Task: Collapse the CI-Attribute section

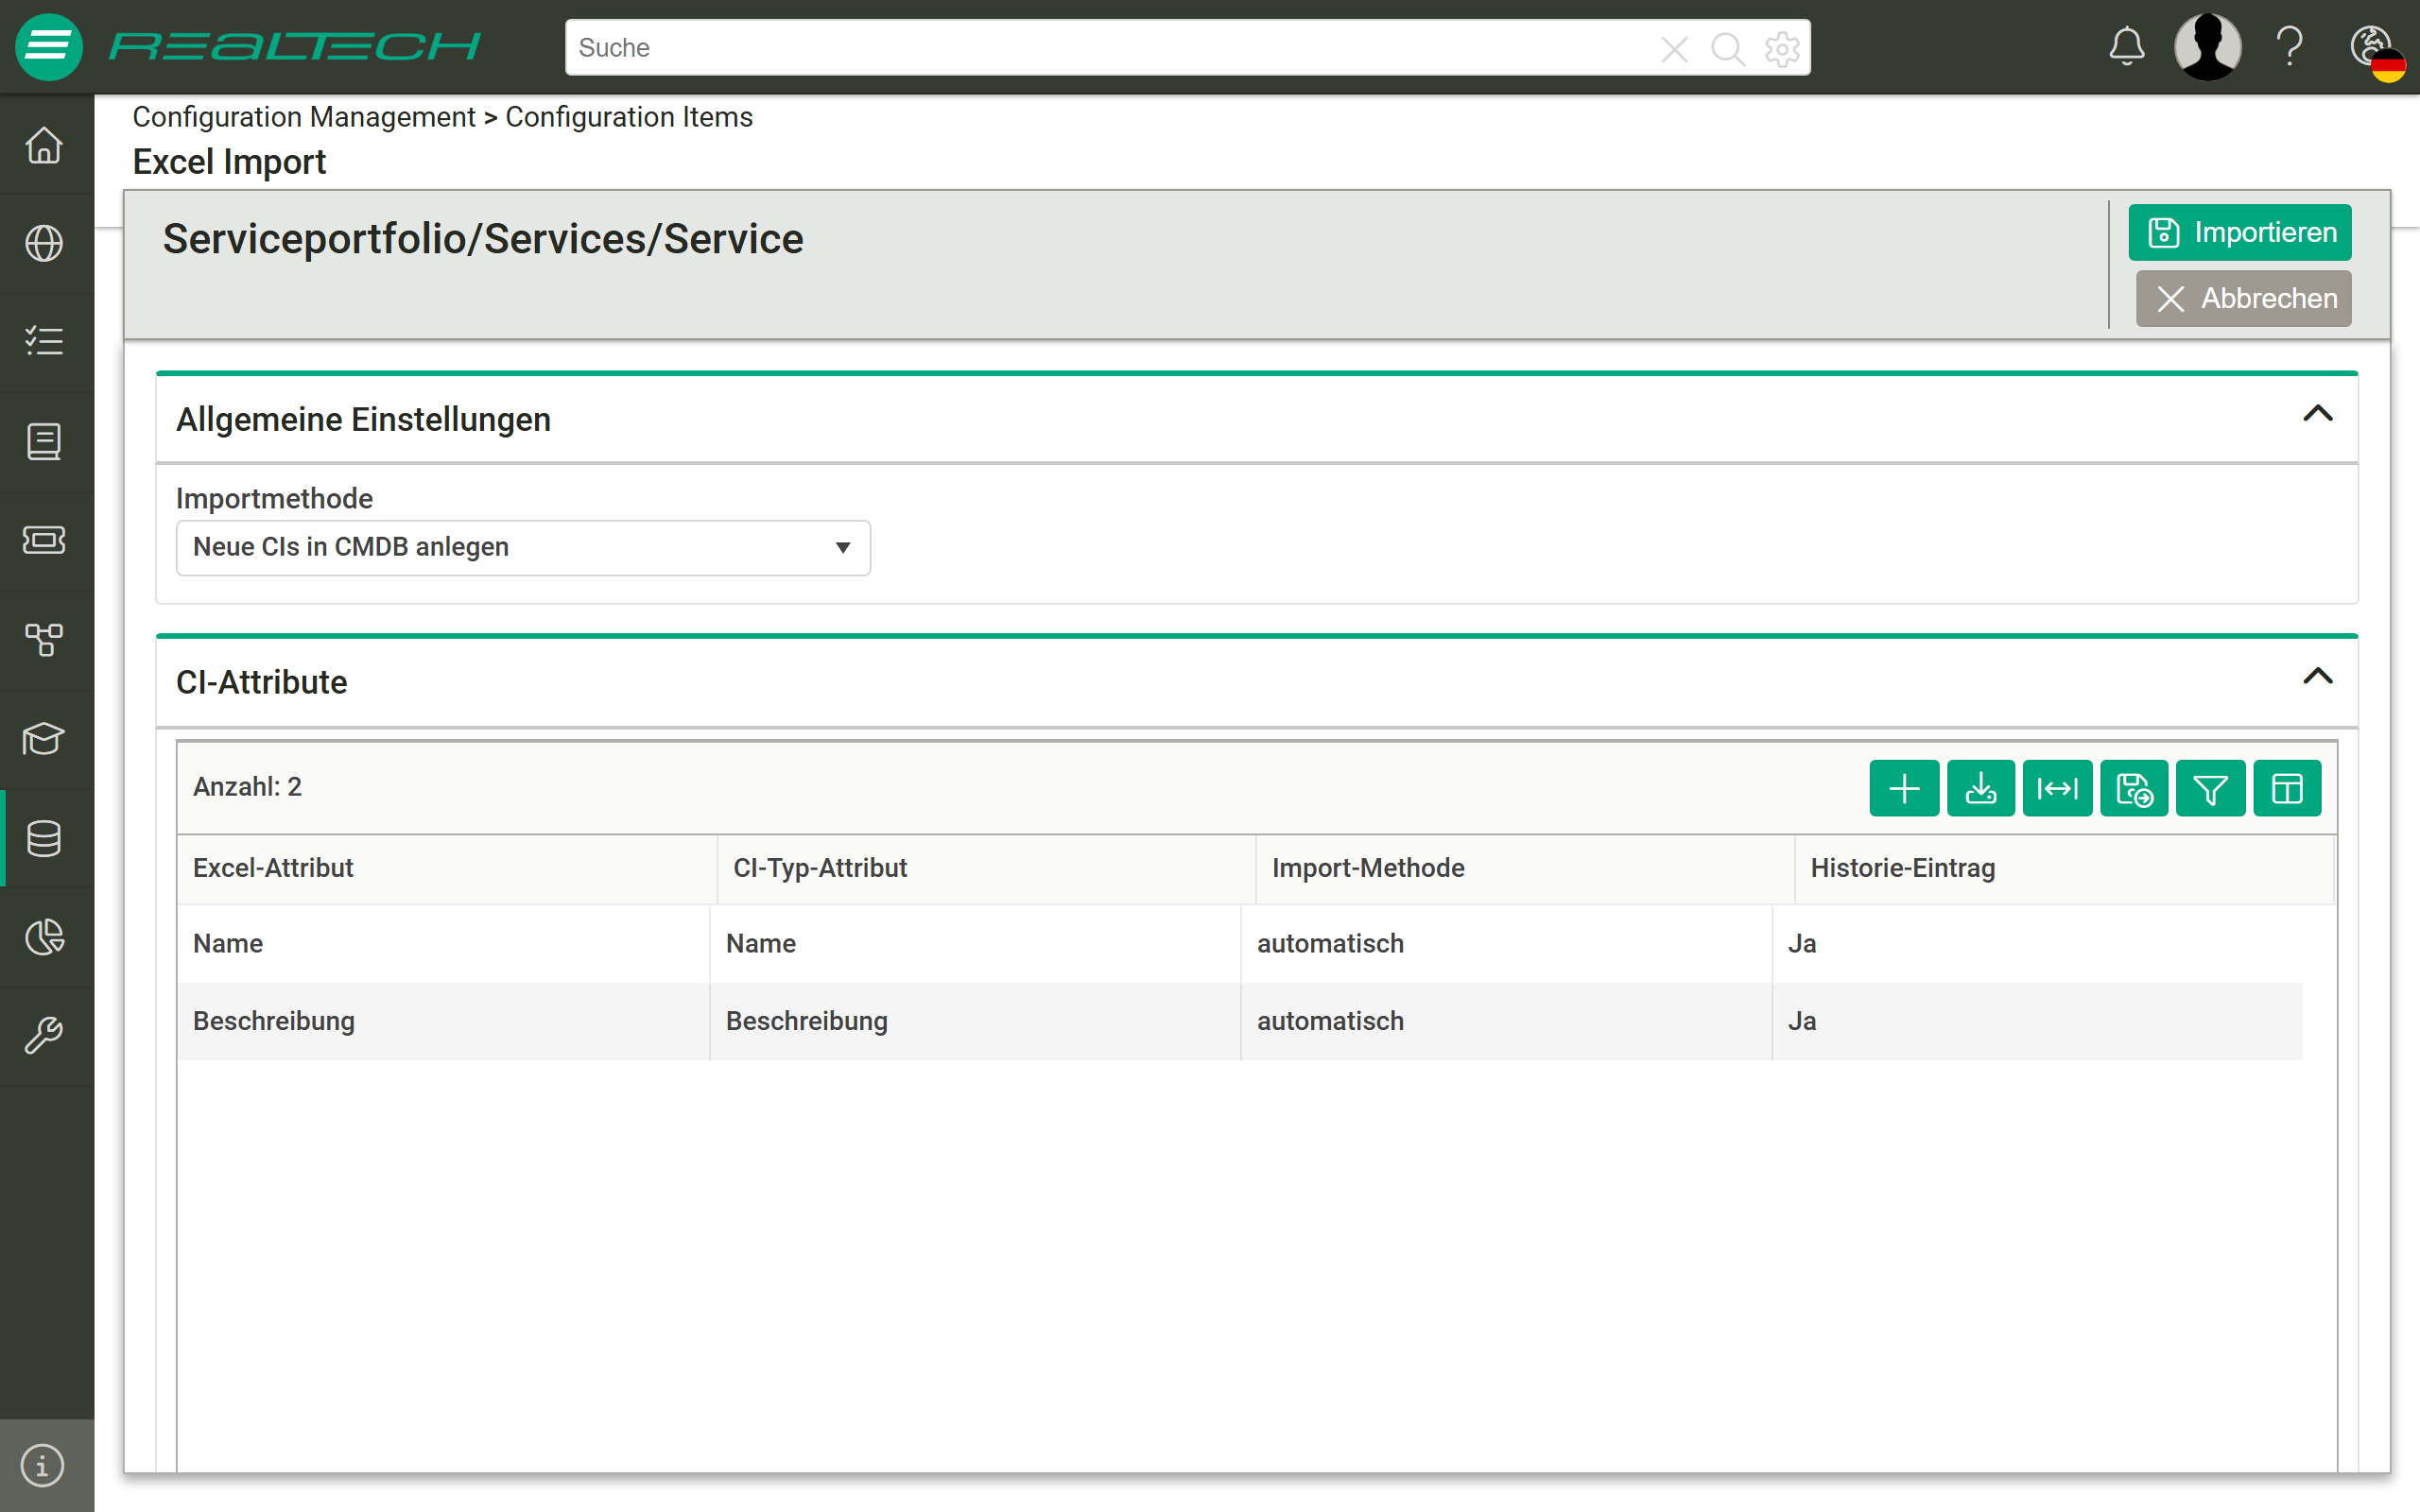Action: (2317, 677)
